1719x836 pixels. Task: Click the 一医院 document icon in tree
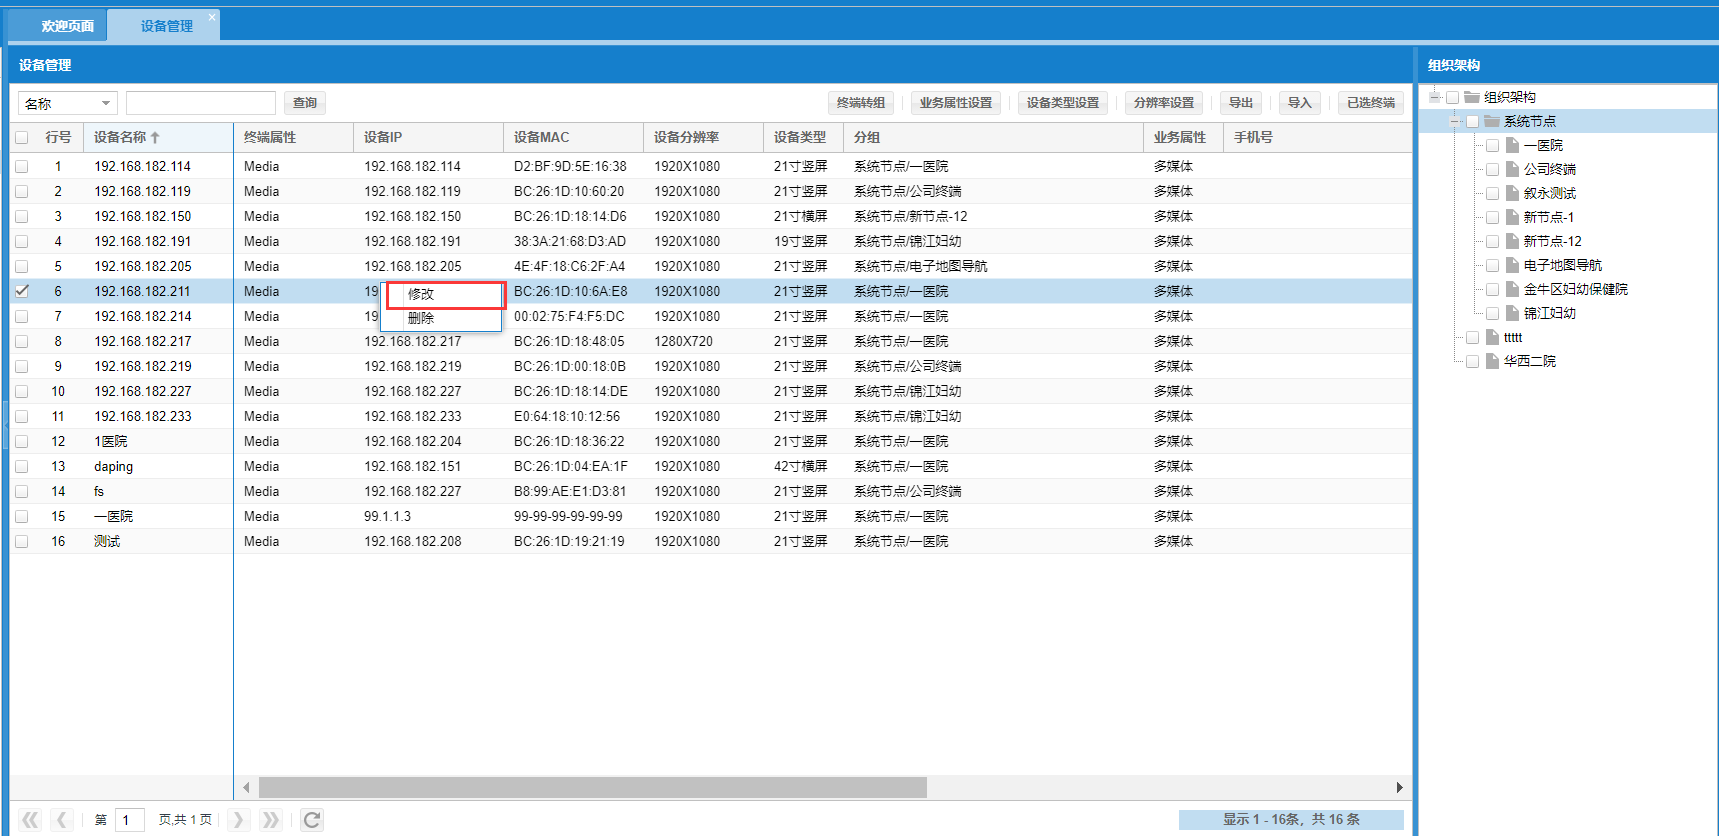(x=1512, y=145)
